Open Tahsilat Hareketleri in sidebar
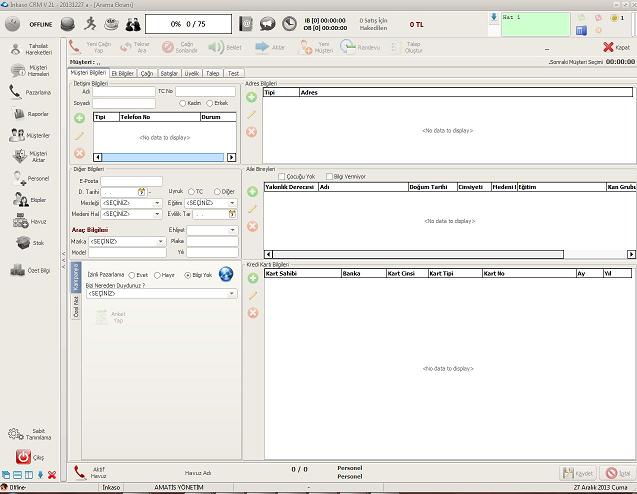Image resolution: width=637 pixels, height=494 pixels. point(31,49)
